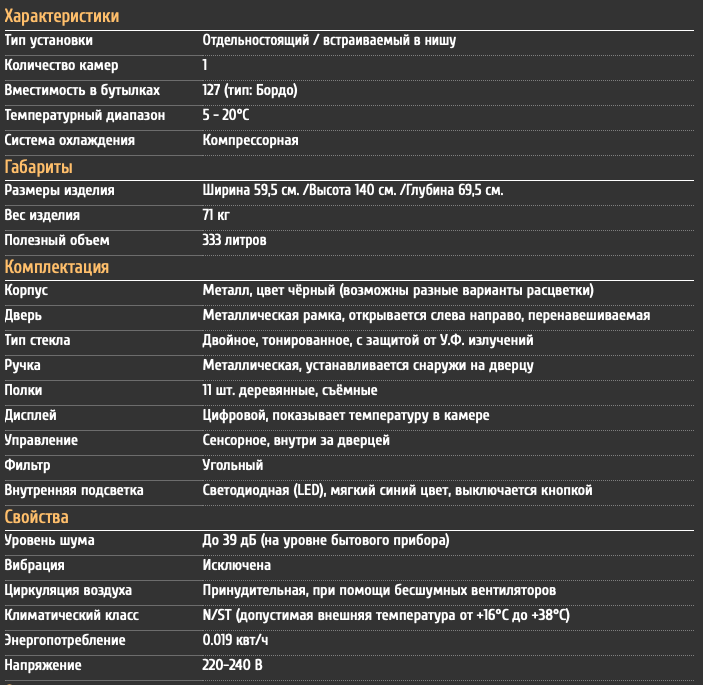This screenshot has width=703, height=685.
Task: Click the value Отдельностоящий / встраиваемый в нишу
Action: point(329,40)
